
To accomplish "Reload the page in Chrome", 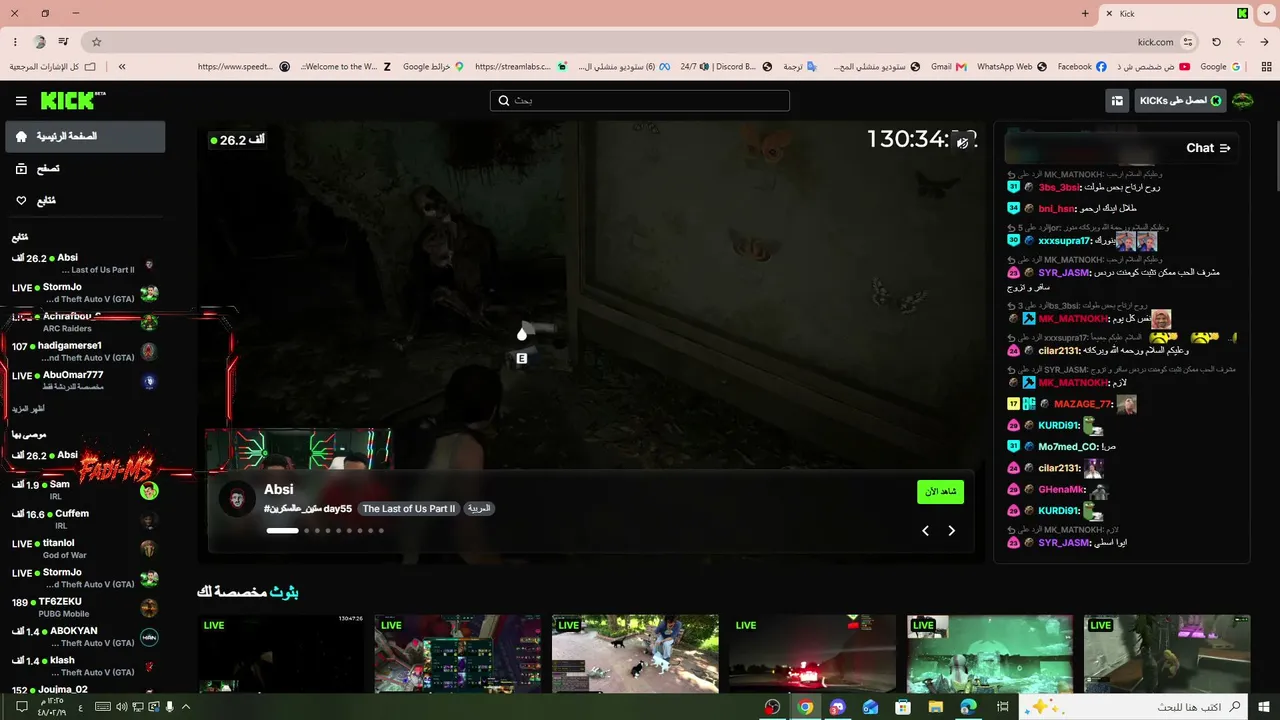I will pos(1216,42).
